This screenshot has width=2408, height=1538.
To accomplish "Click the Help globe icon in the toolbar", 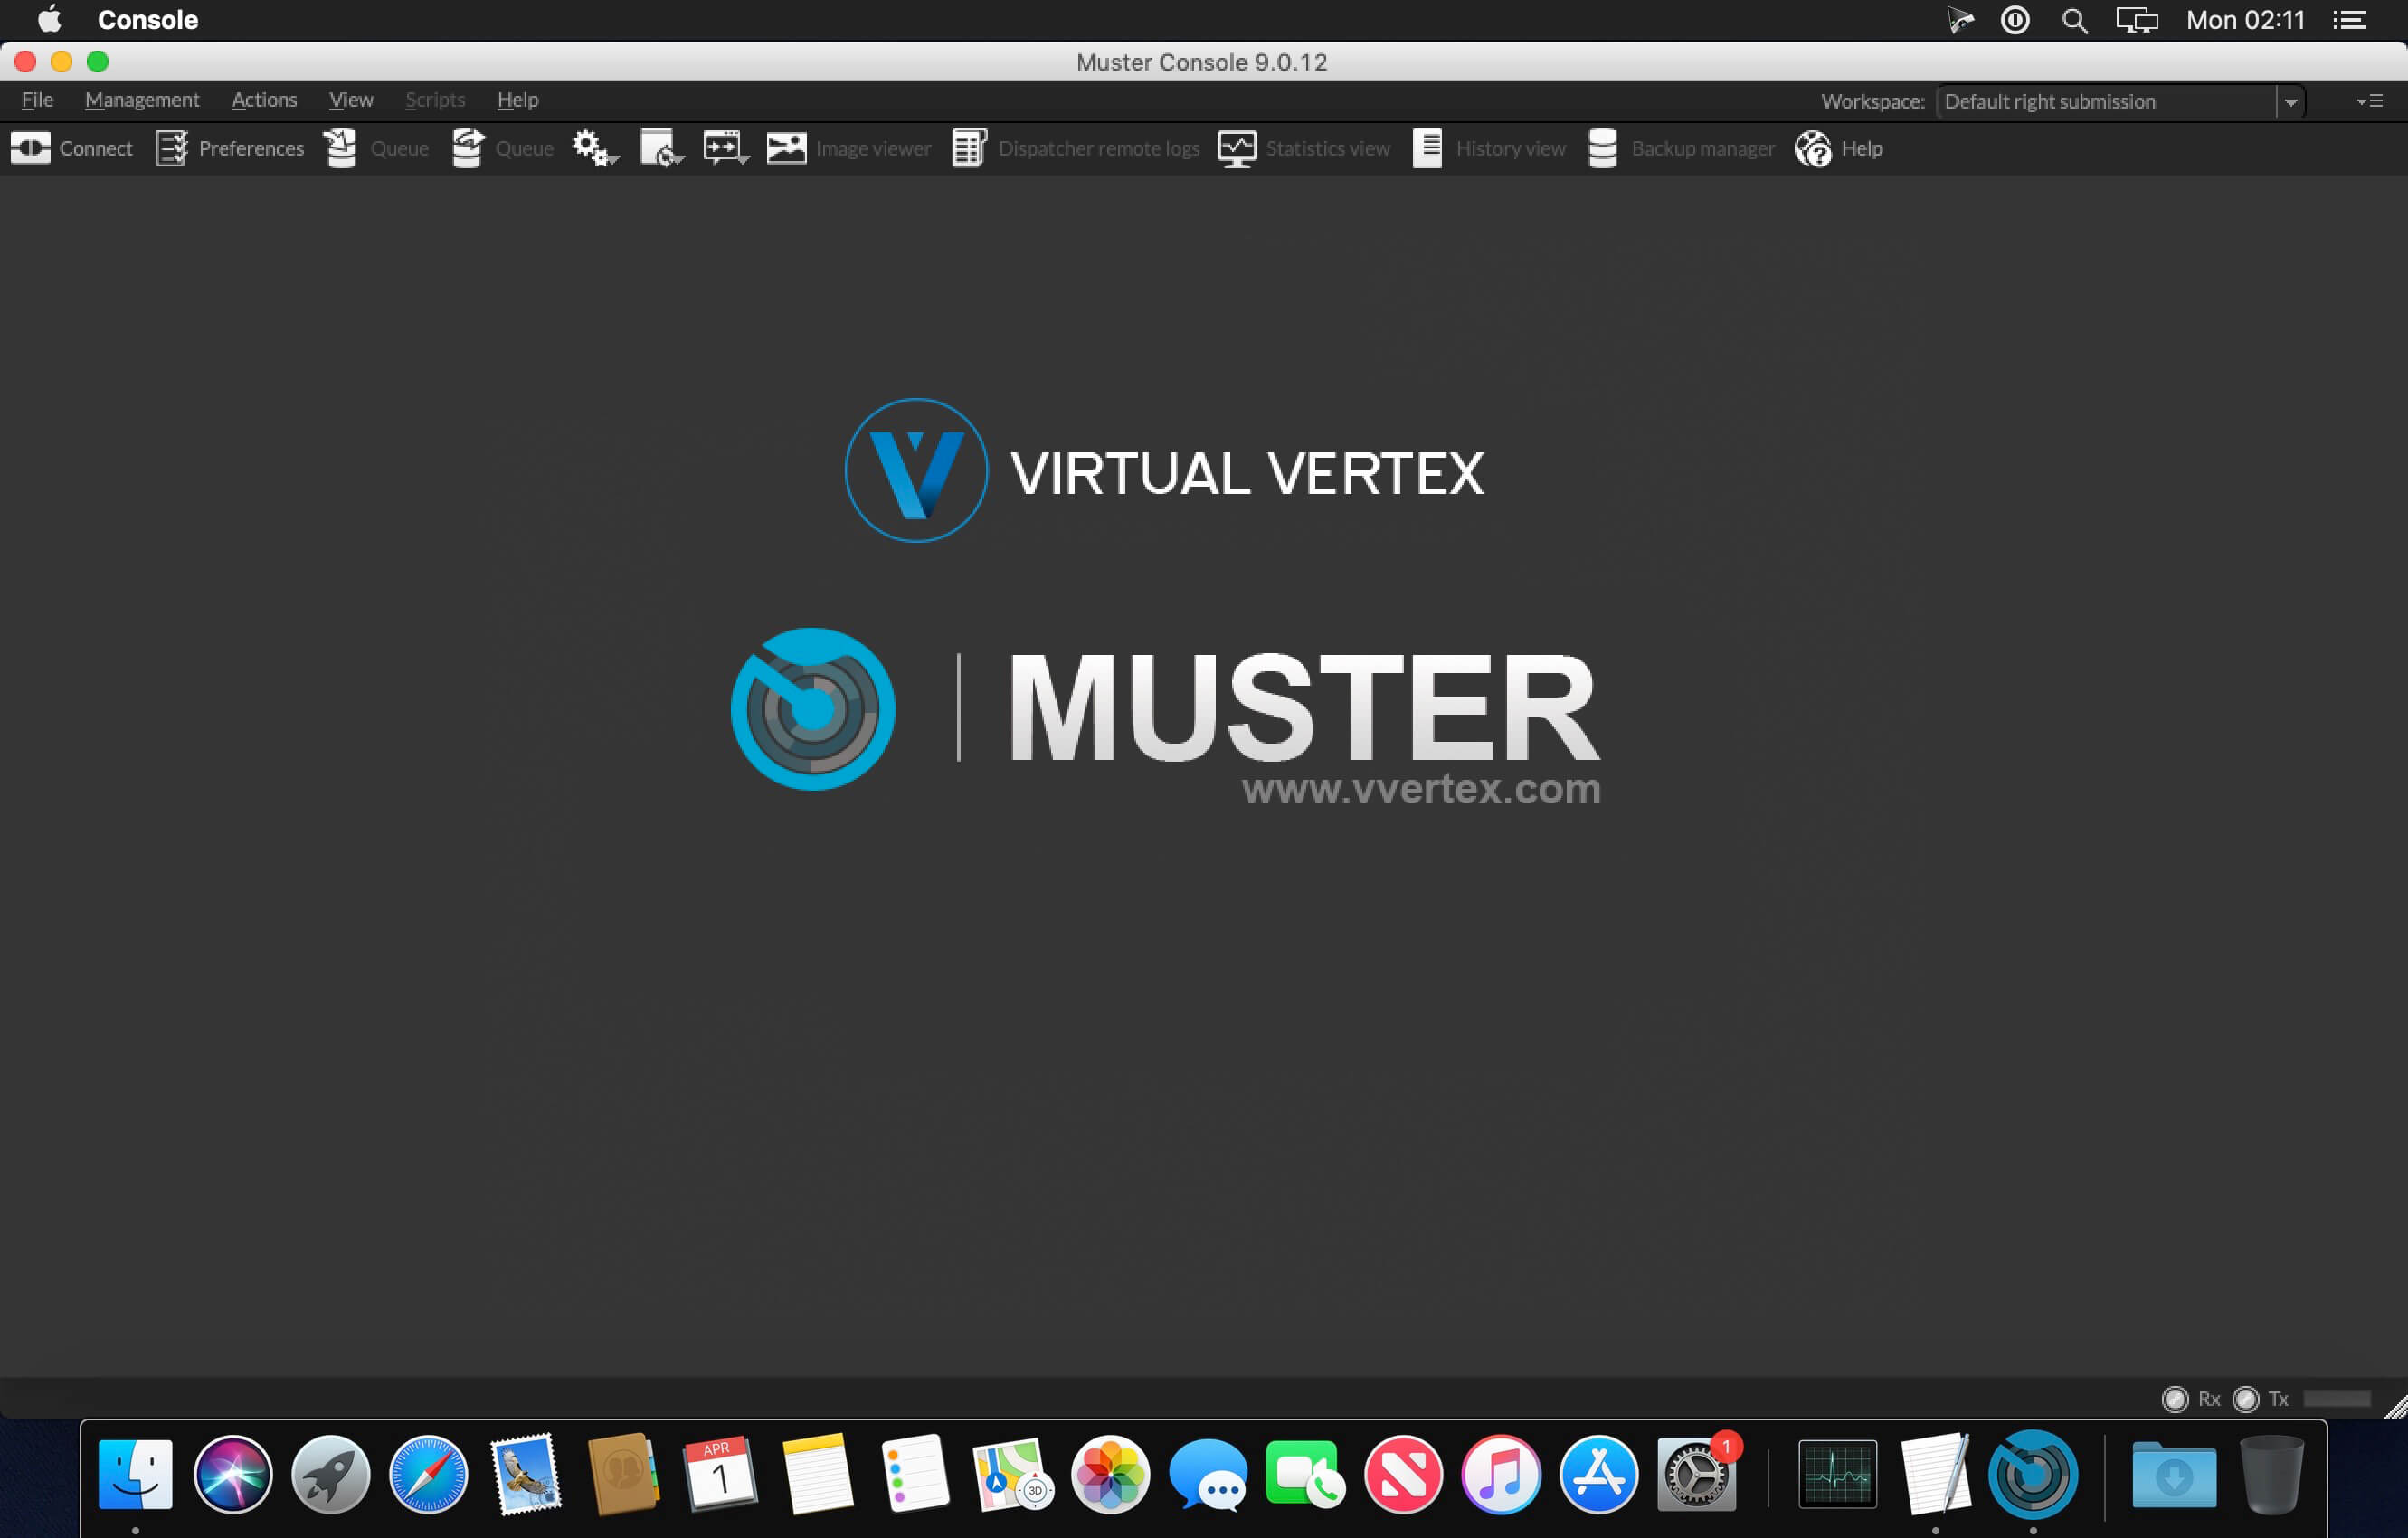I will (1813, 148).
